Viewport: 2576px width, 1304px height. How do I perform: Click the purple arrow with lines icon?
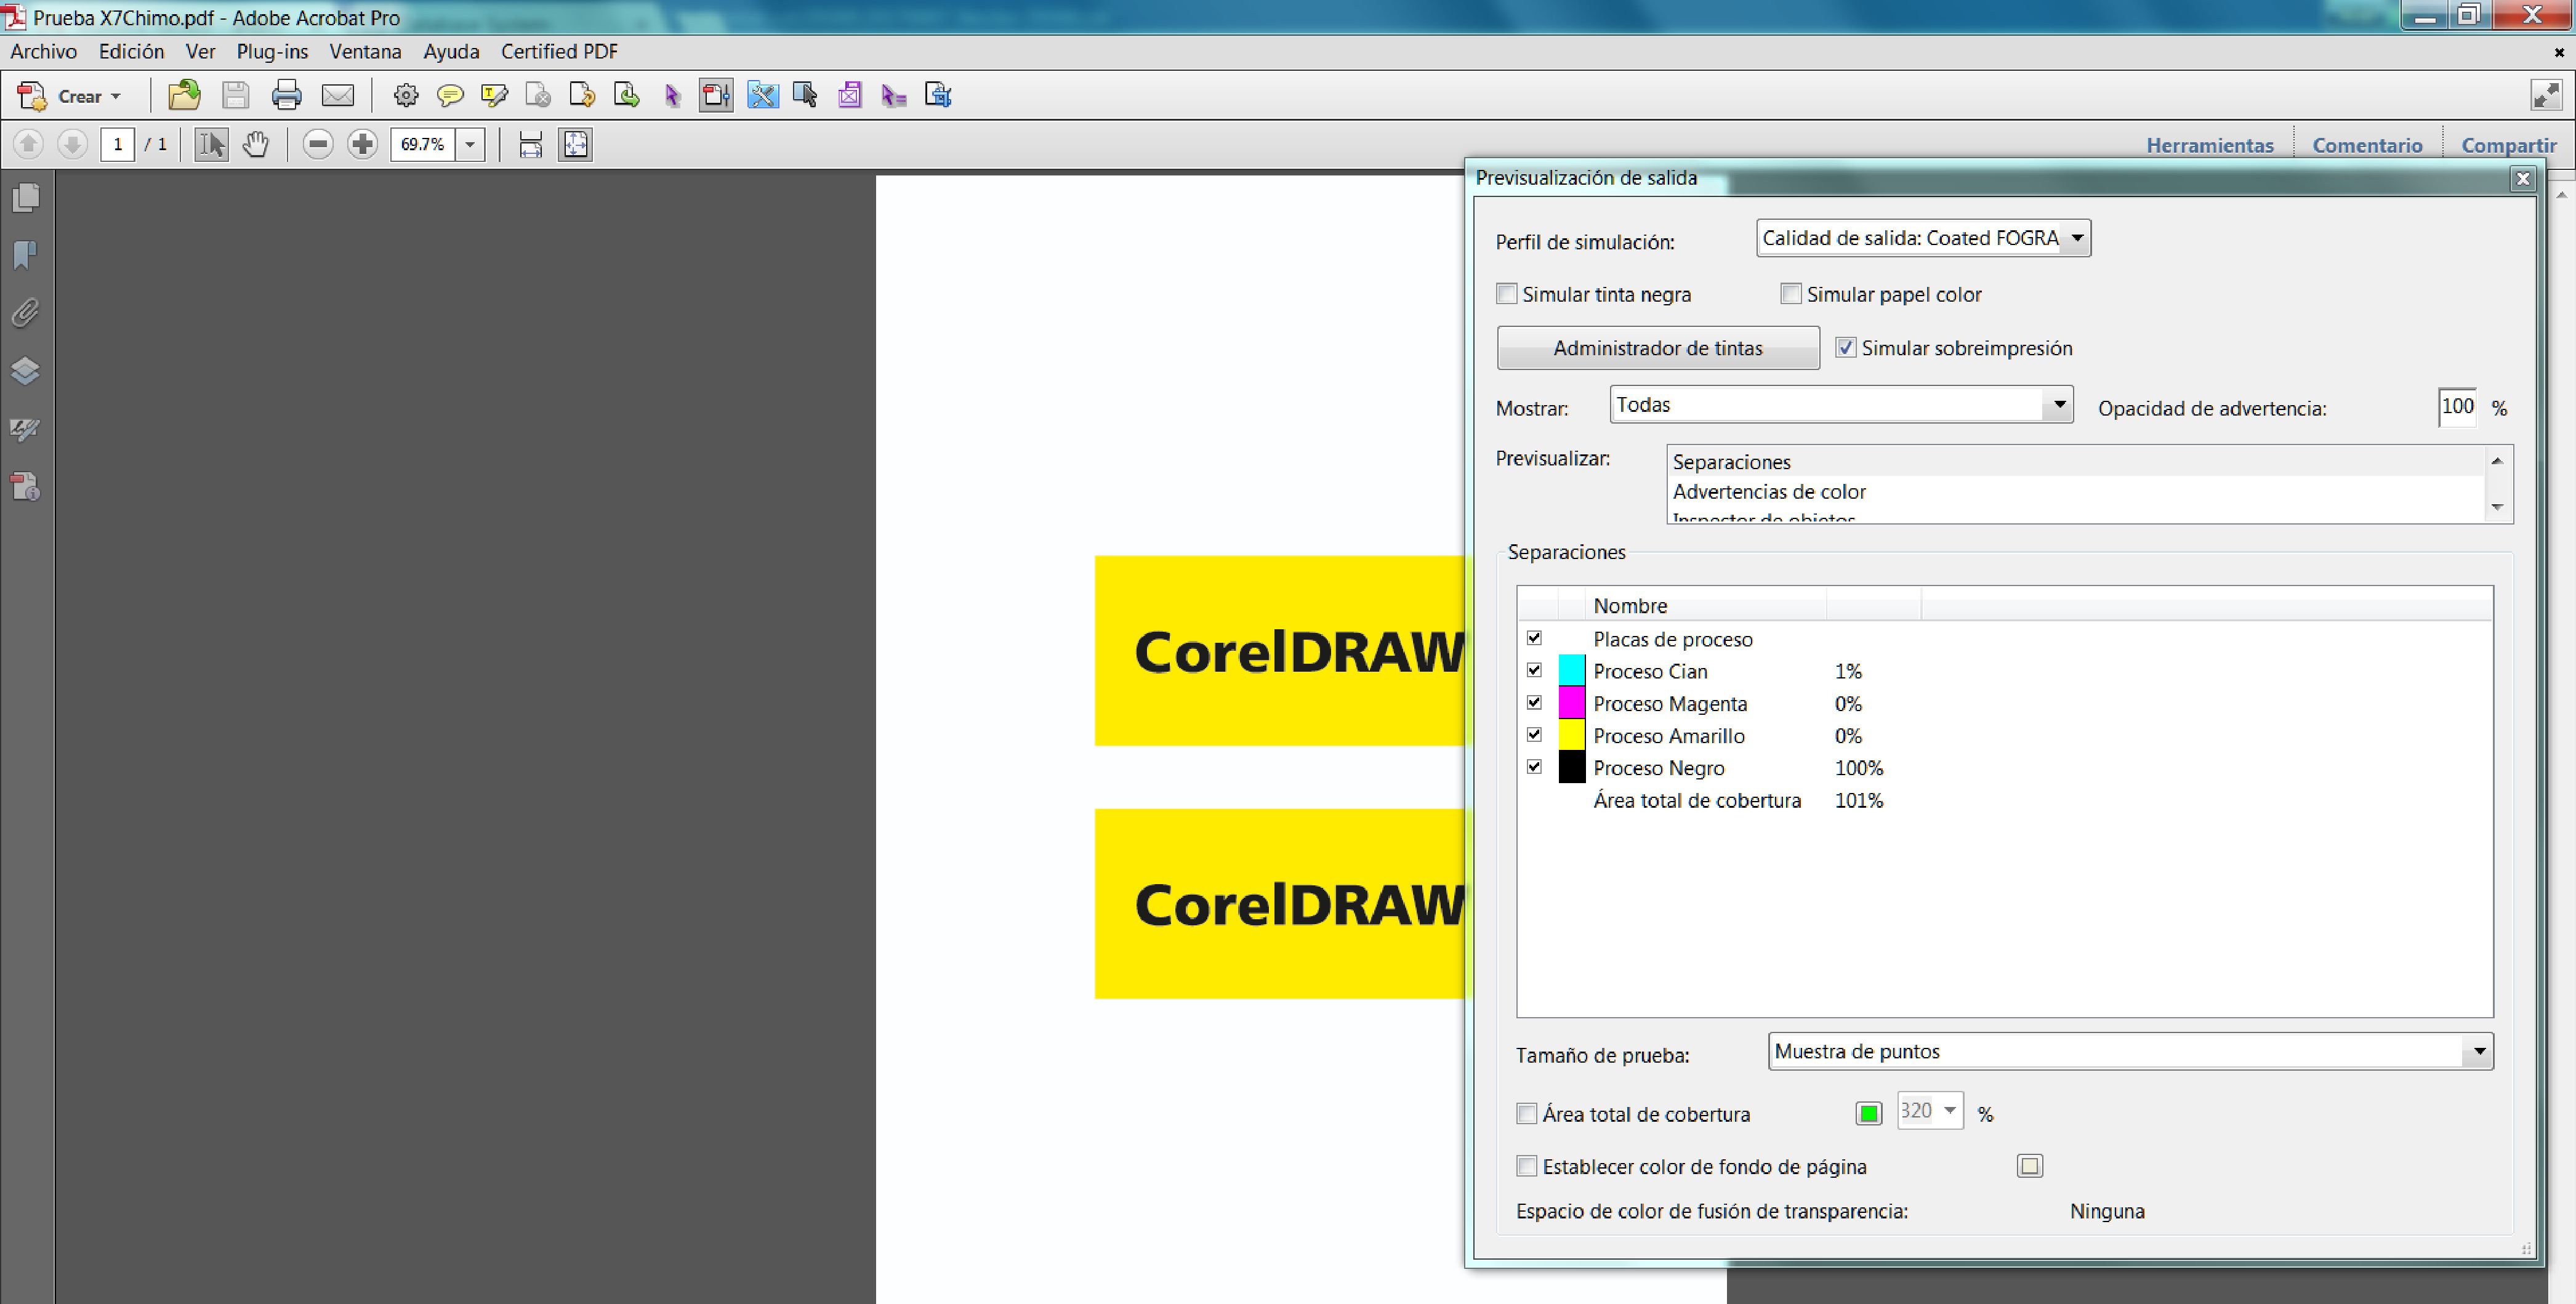pos(894,95)
